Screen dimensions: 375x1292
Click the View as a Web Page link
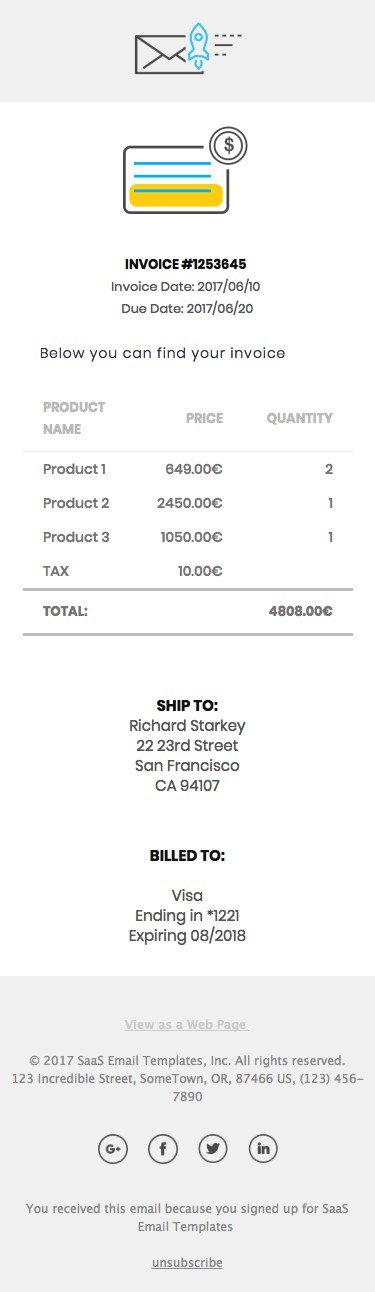pos(186,1025)
